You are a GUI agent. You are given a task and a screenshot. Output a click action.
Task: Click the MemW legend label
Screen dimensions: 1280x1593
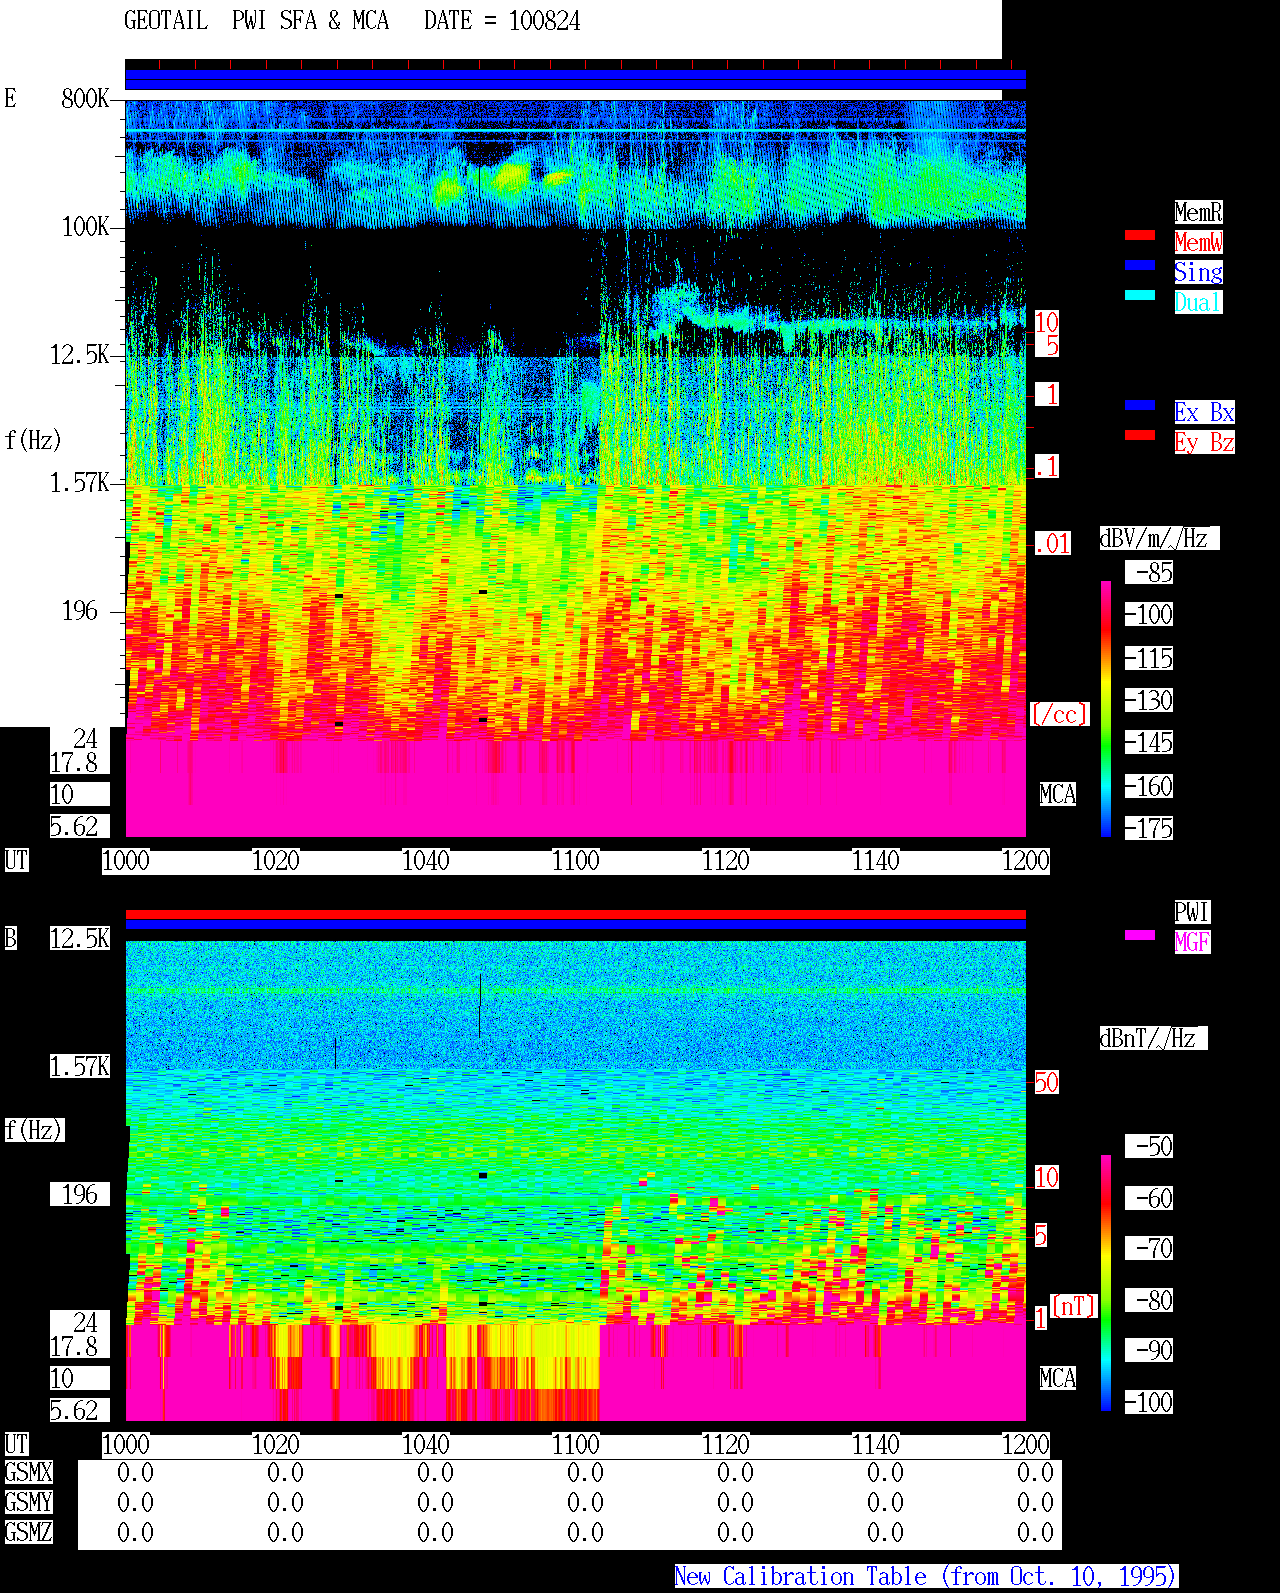[x=1198, y=242]
